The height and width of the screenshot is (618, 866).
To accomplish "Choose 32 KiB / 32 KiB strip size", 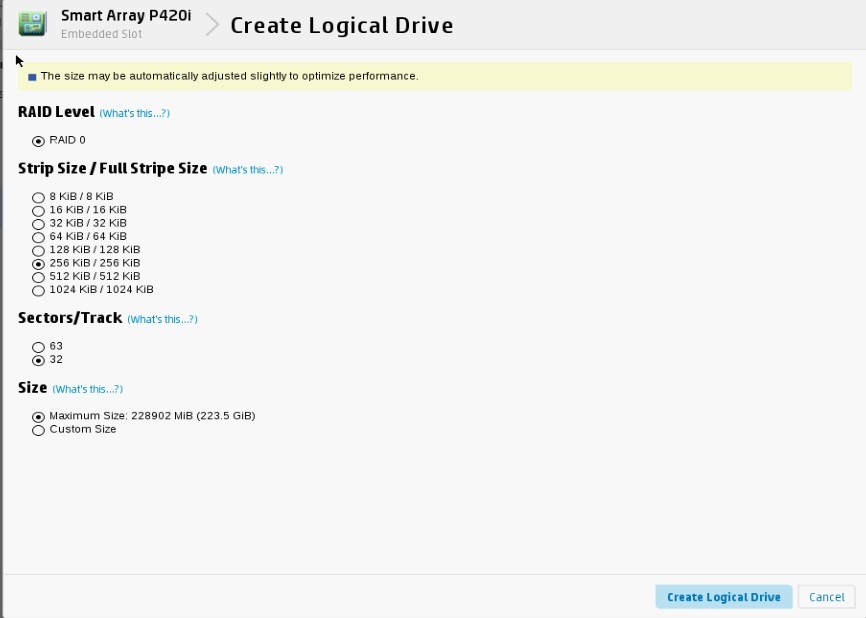I will coord(39,224).
